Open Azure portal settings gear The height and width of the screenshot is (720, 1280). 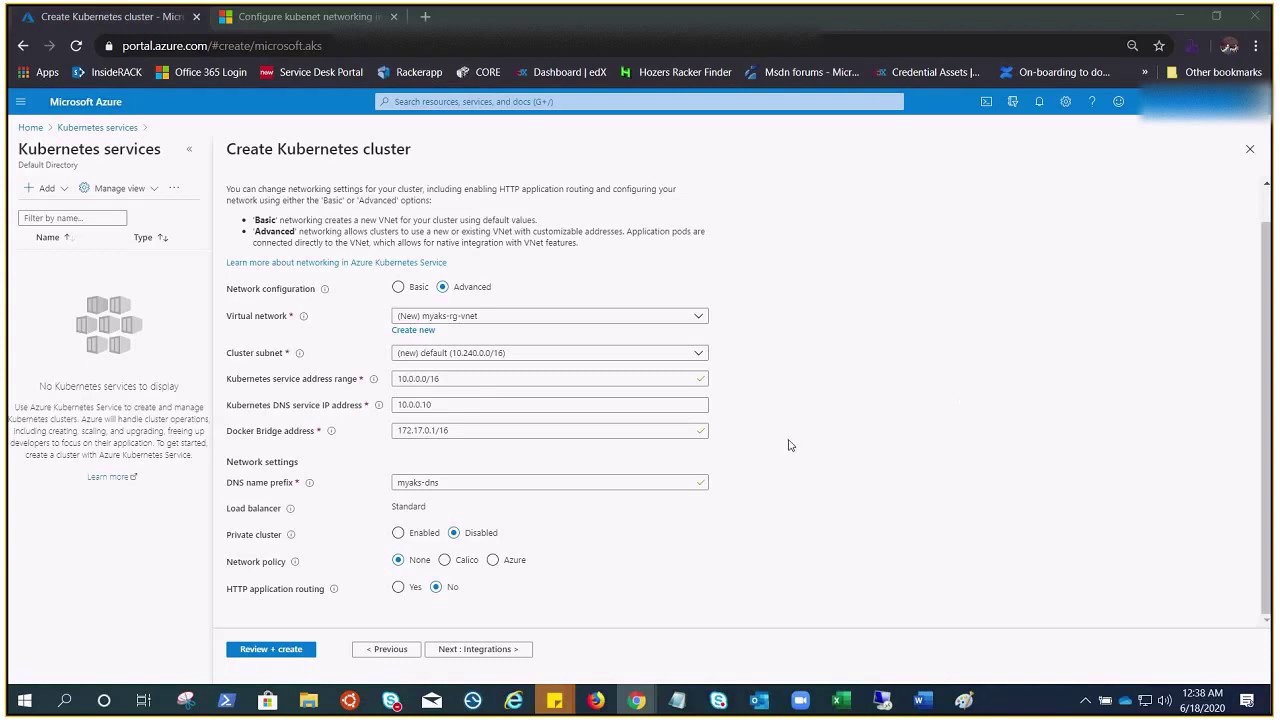[1066, 101]
